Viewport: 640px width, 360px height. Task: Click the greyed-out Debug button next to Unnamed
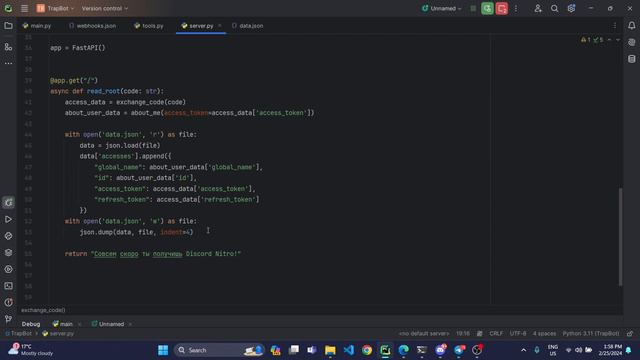point(473,8)
